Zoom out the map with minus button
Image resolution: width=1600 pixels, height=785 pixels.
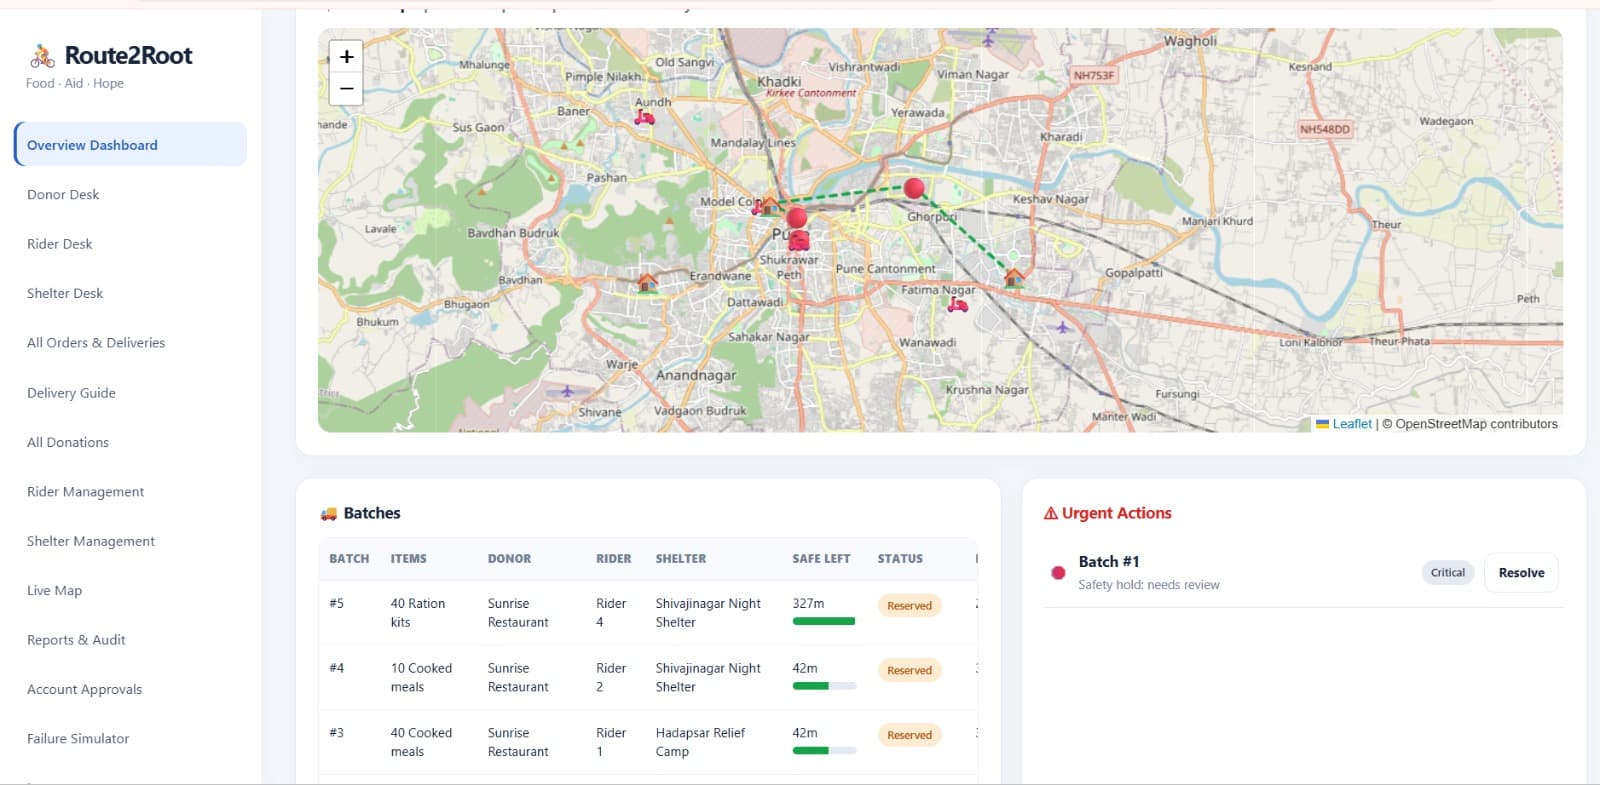point(346,89)
